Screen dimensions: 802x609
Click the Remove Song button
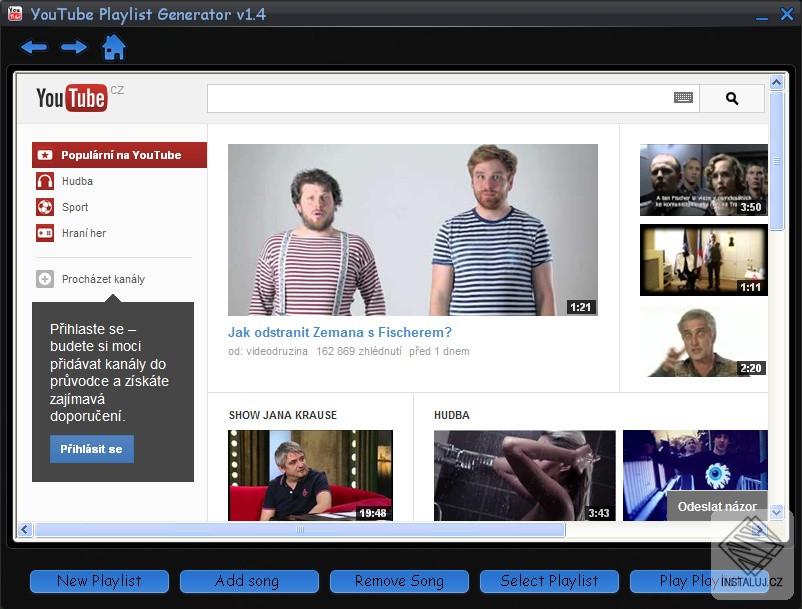(x=399, y=581)
